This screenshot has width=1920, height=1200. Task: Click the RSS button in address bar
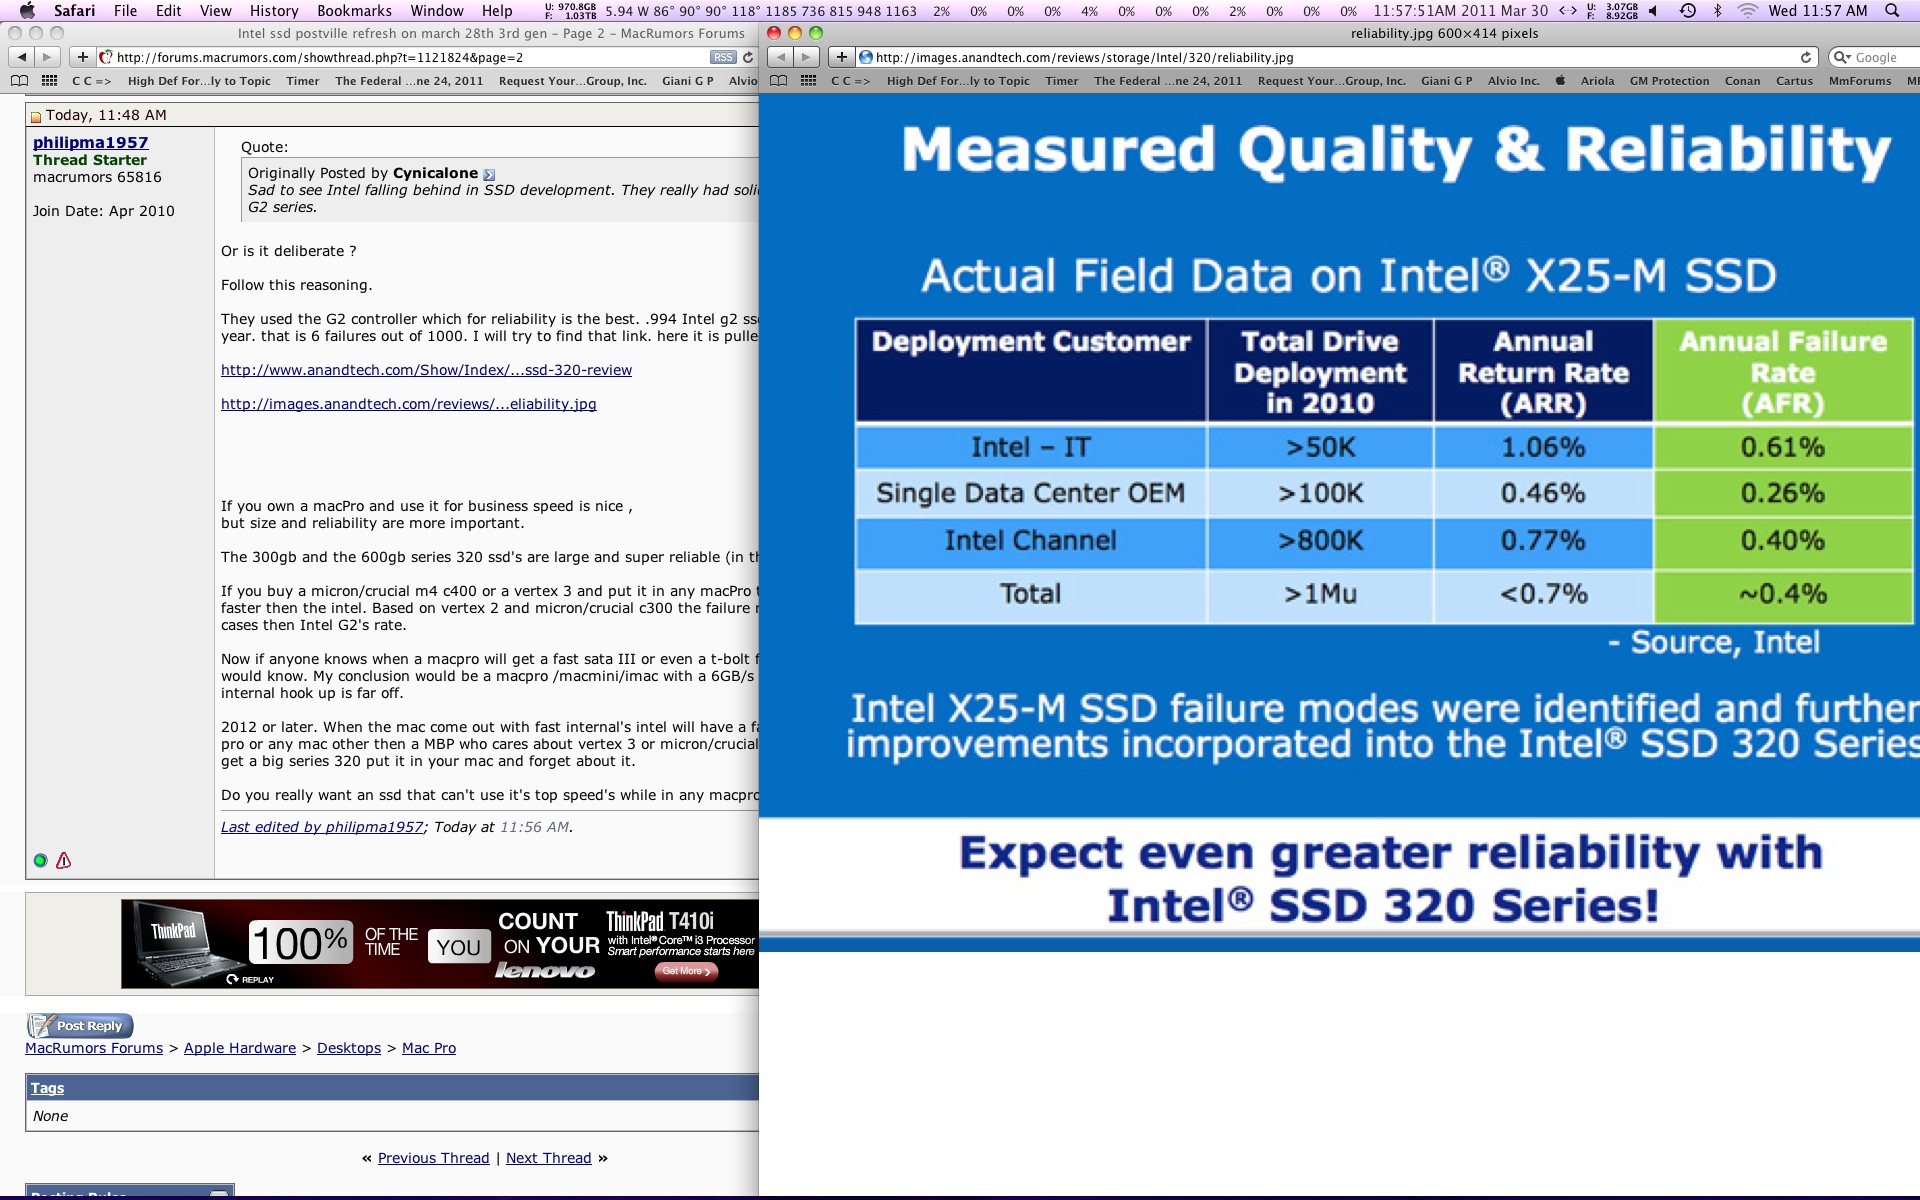coord(722,57)
